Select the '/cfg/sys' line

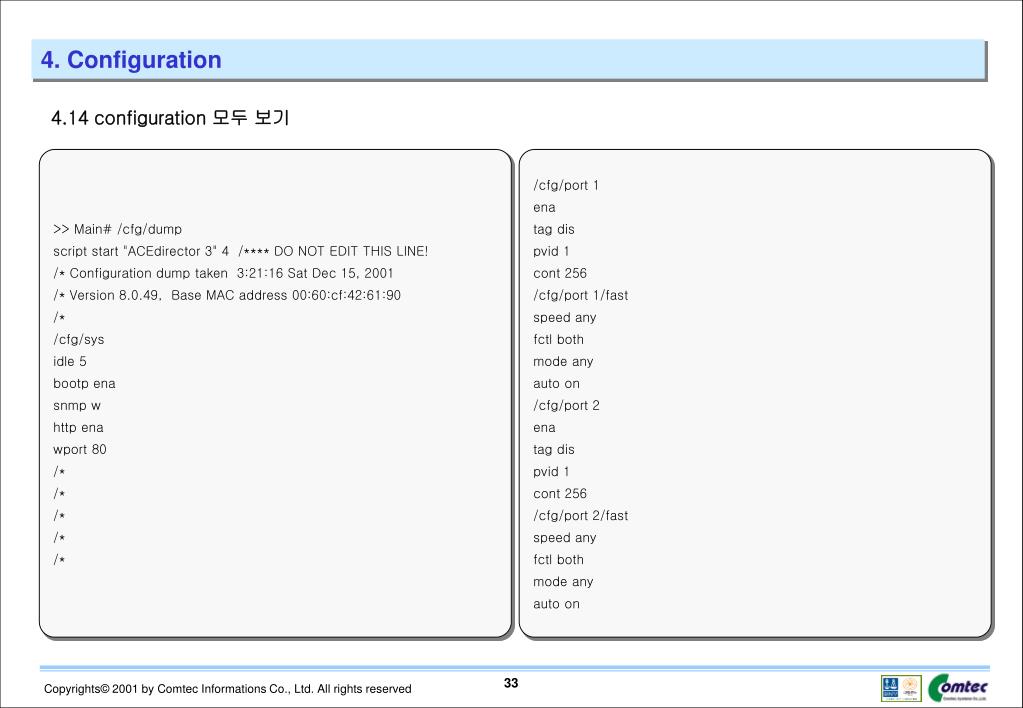78,339
